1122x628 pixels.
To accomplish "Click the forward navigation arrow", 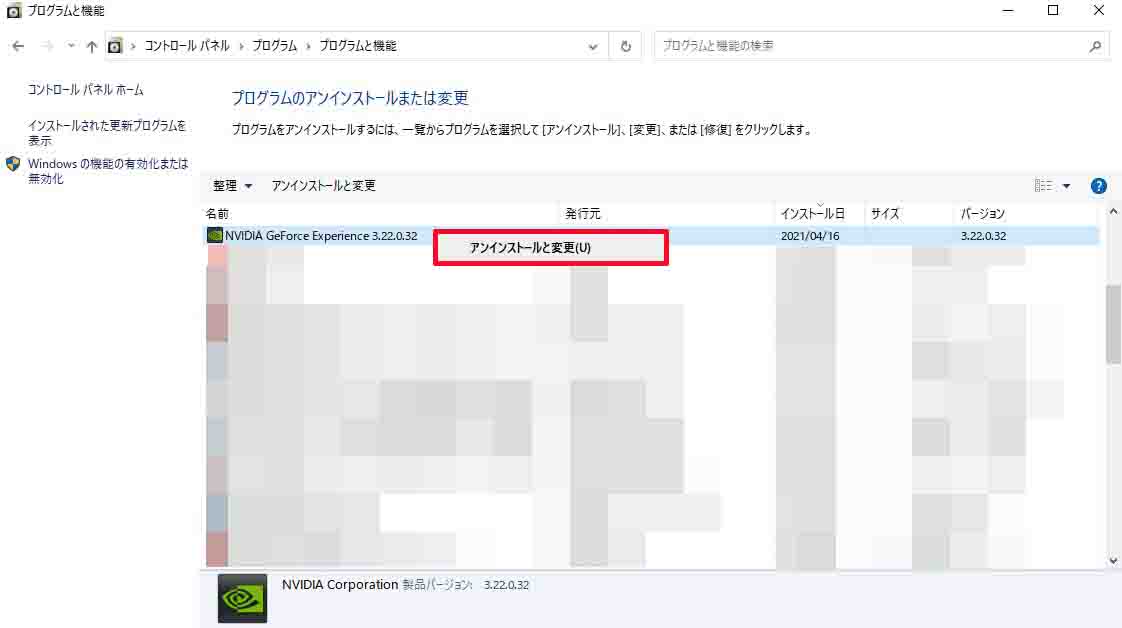I will coord(47,46).
